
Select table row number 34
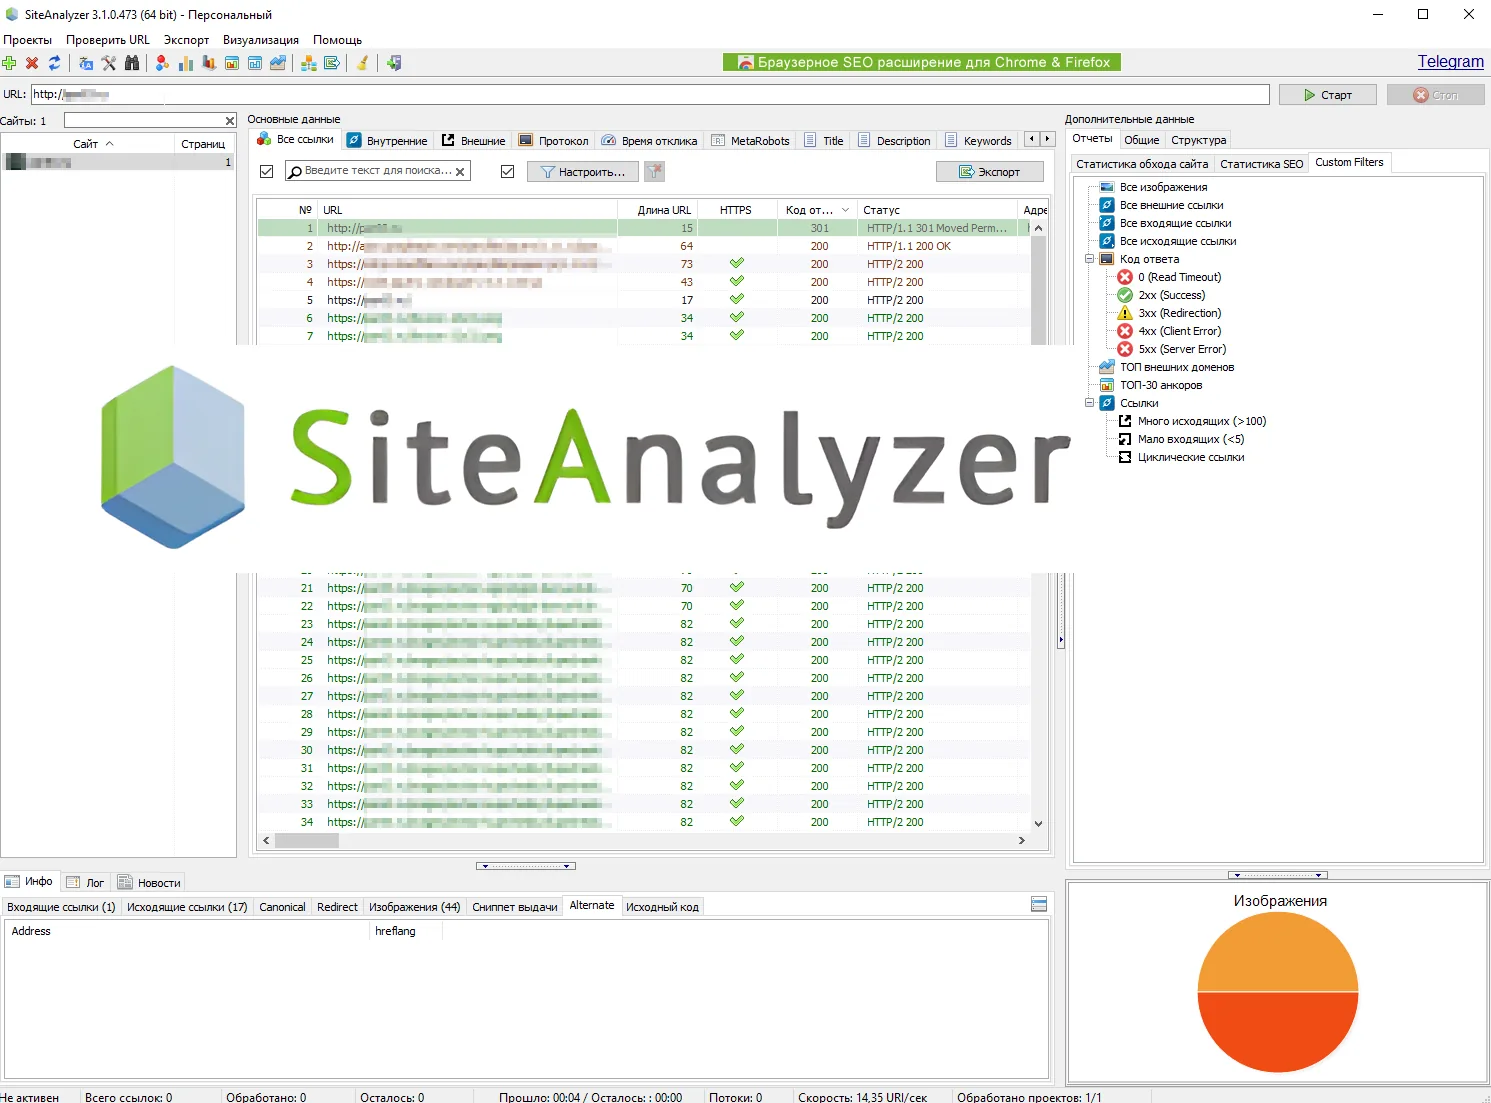coord(643,822)
